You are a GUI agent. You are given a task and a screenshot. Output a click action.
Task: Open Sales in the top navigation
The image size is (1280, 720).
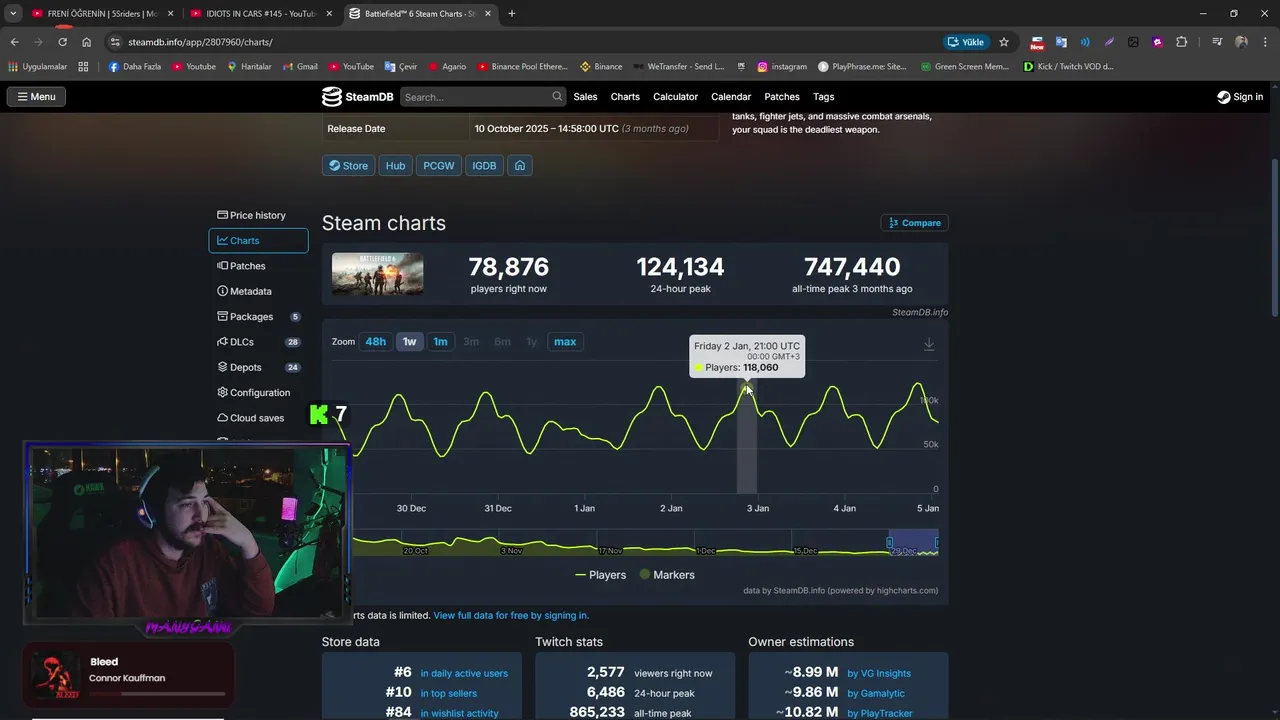585,97
